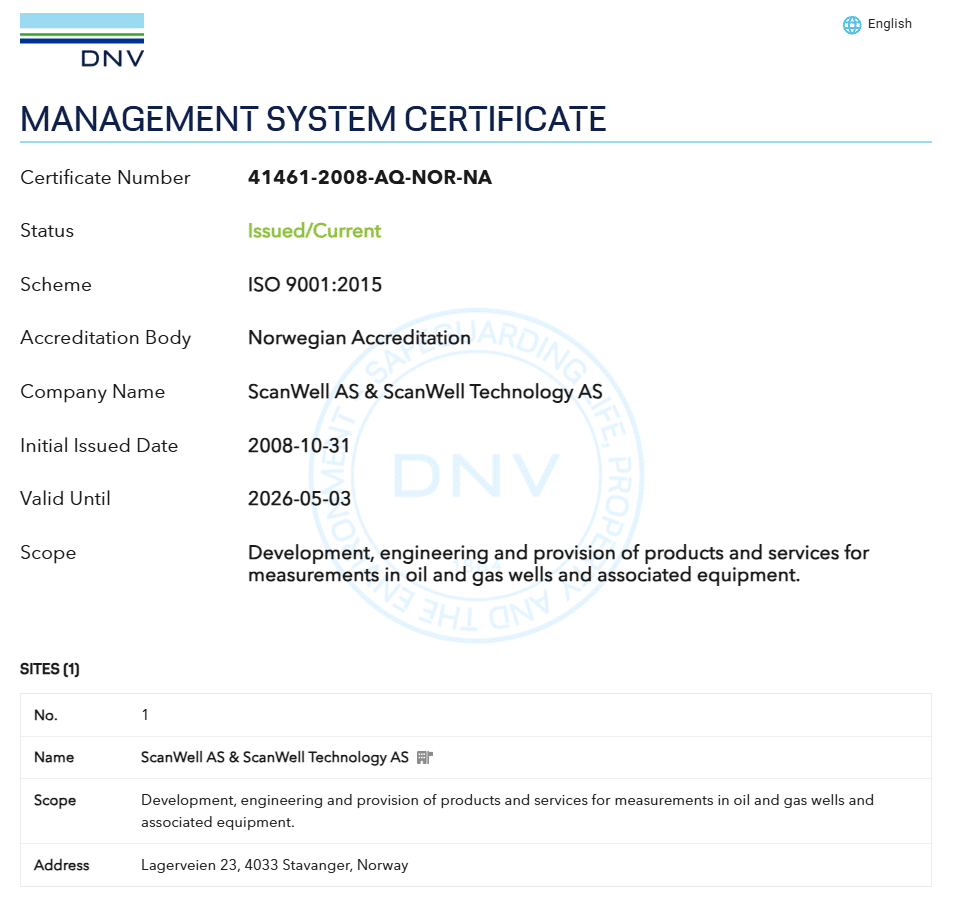Click the DNV logo at top
977x898 pixels.
click(82, 40)
